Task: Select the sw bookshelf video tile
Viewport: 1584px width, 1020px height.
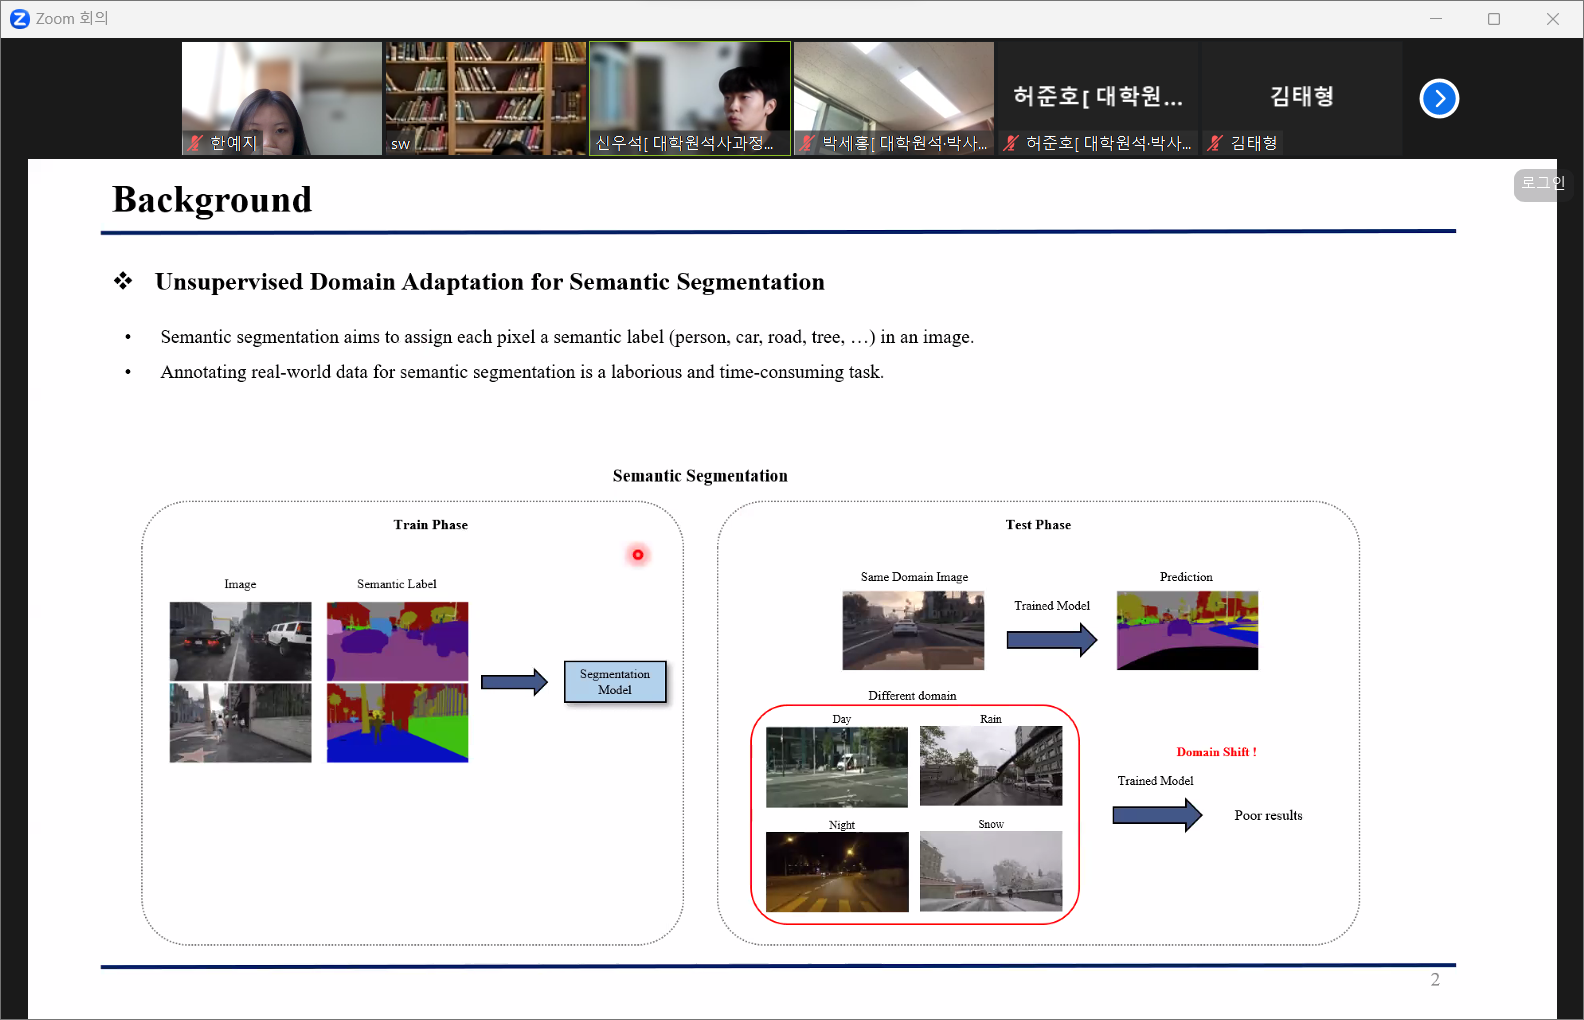Action: [486, 90]
